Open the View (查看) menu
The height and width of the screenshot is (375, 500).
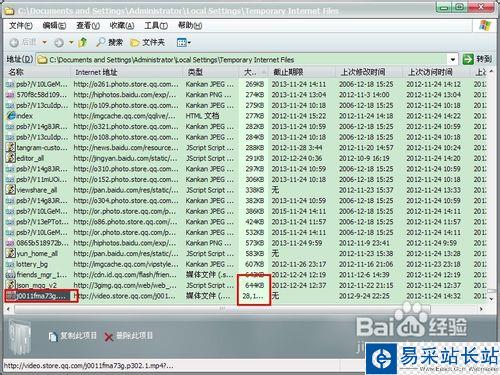tap(88, 25)
